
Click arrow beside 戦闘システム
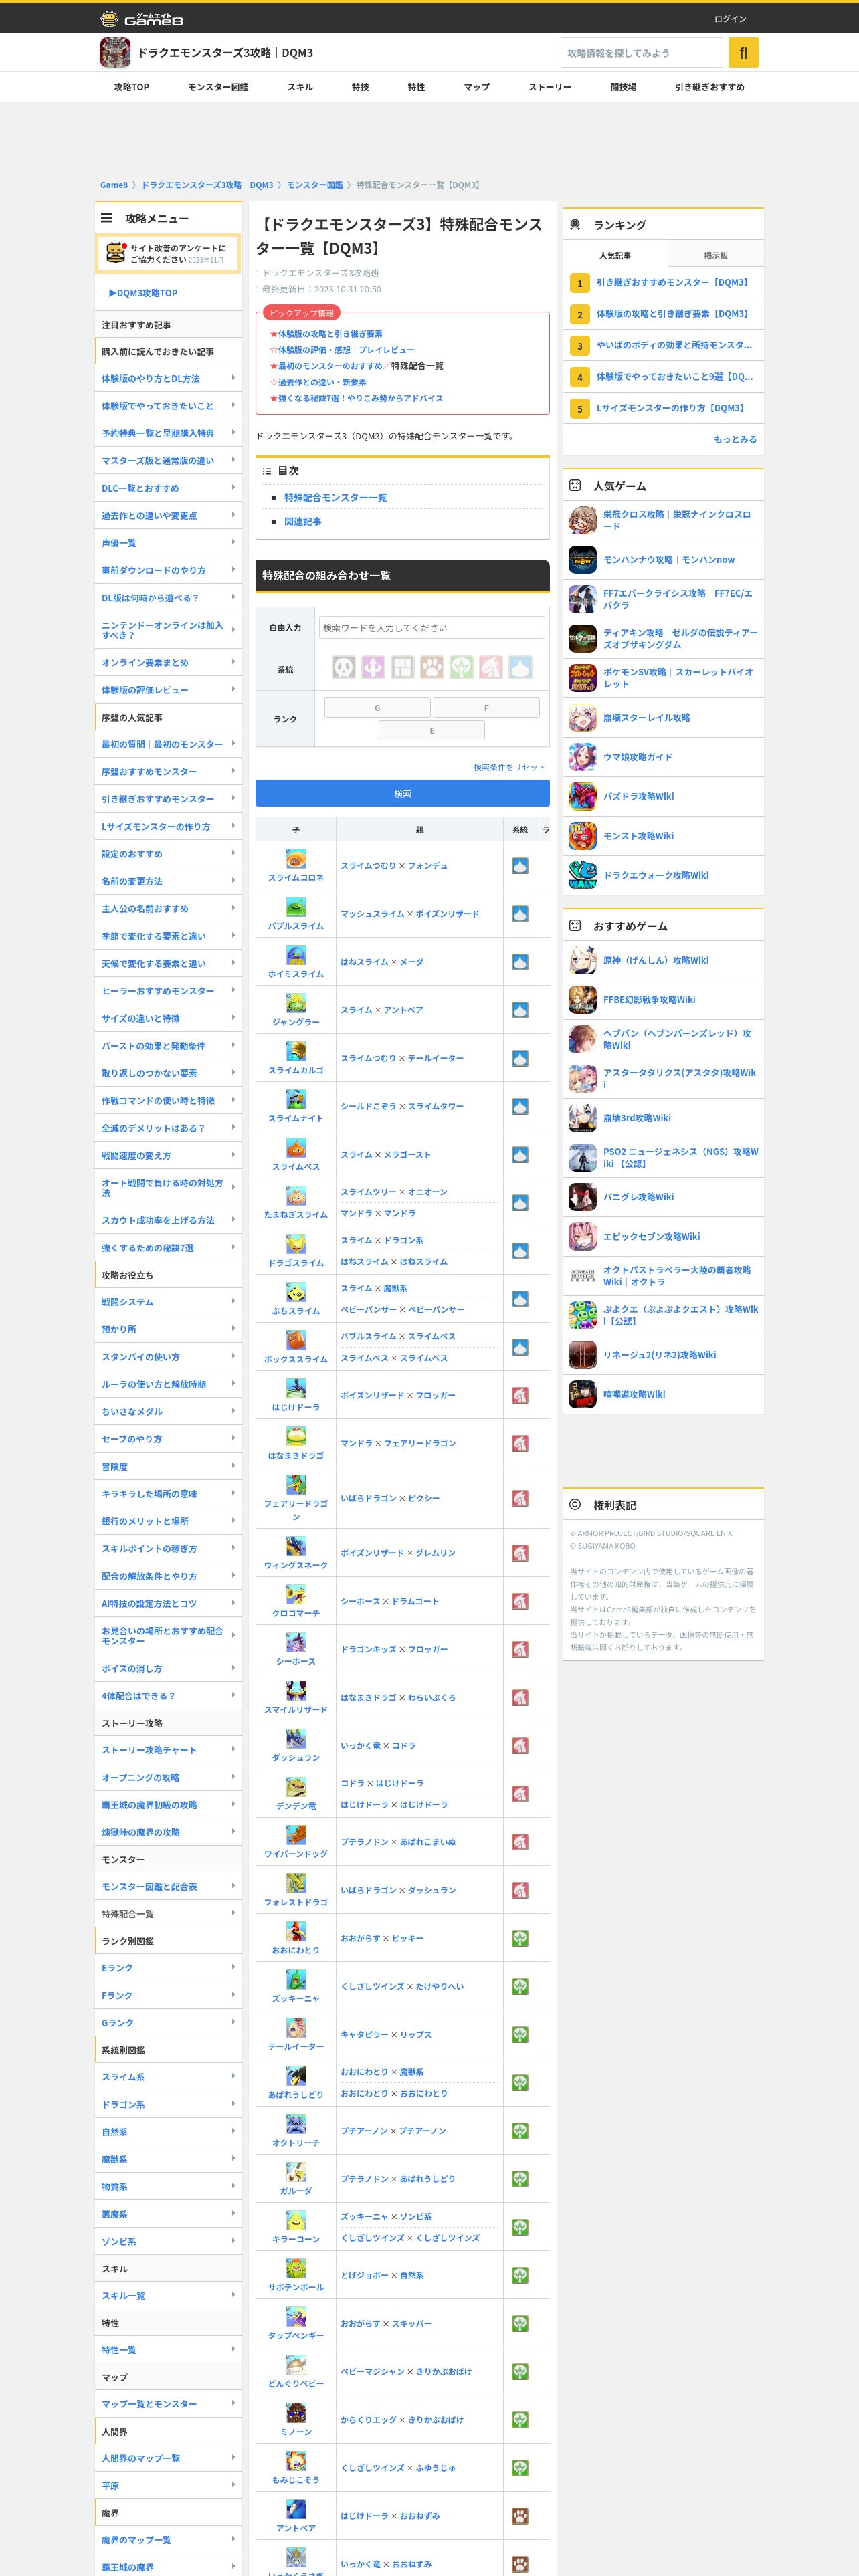point(233,1301)
